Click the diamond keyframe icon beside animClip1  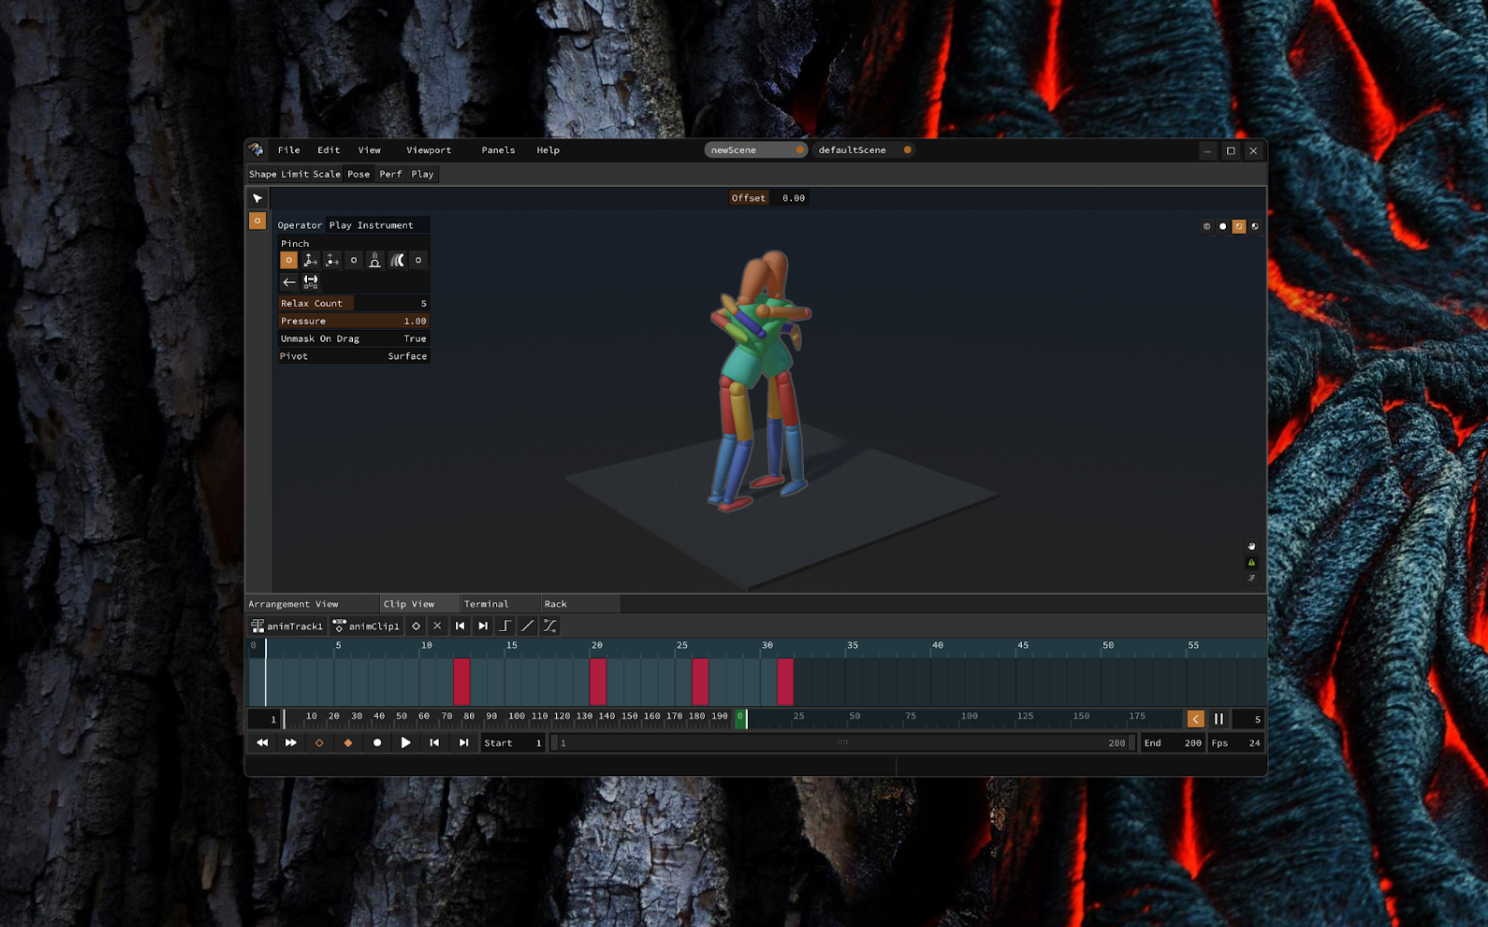coord(416,626)
